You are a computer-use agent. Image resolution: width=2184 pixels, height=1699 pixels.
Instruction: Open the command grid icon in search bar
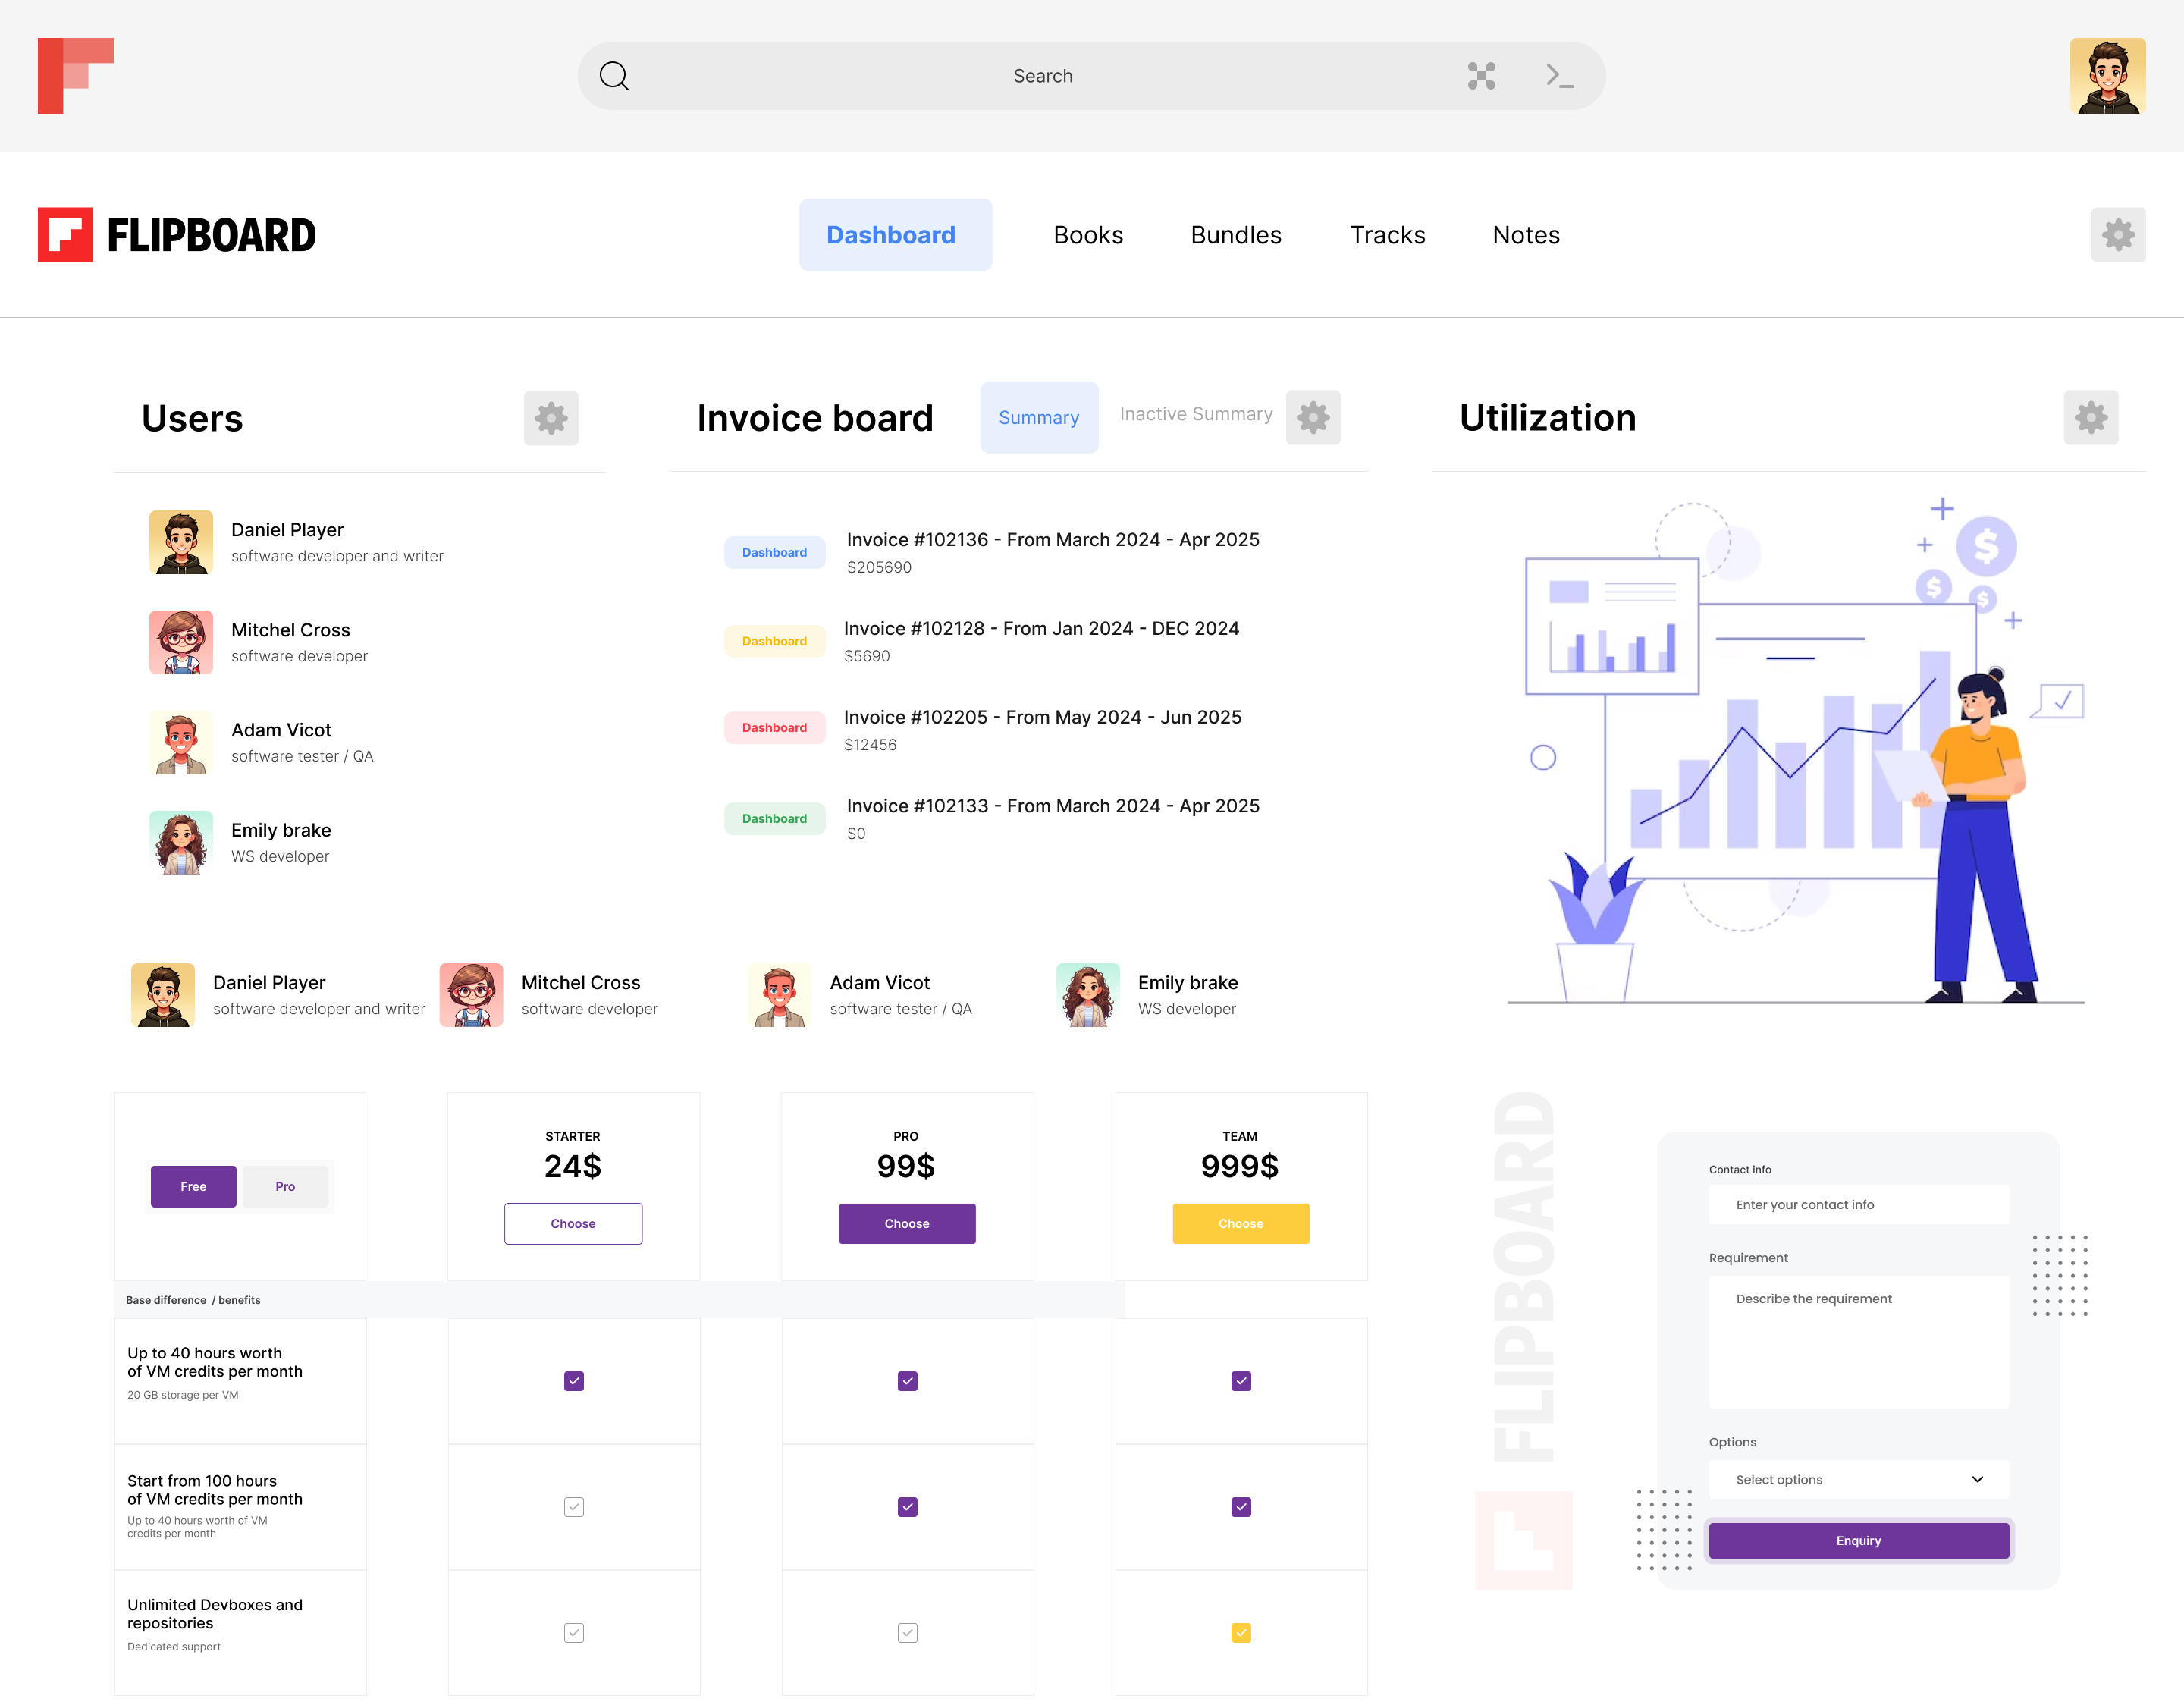[1481, 76]
